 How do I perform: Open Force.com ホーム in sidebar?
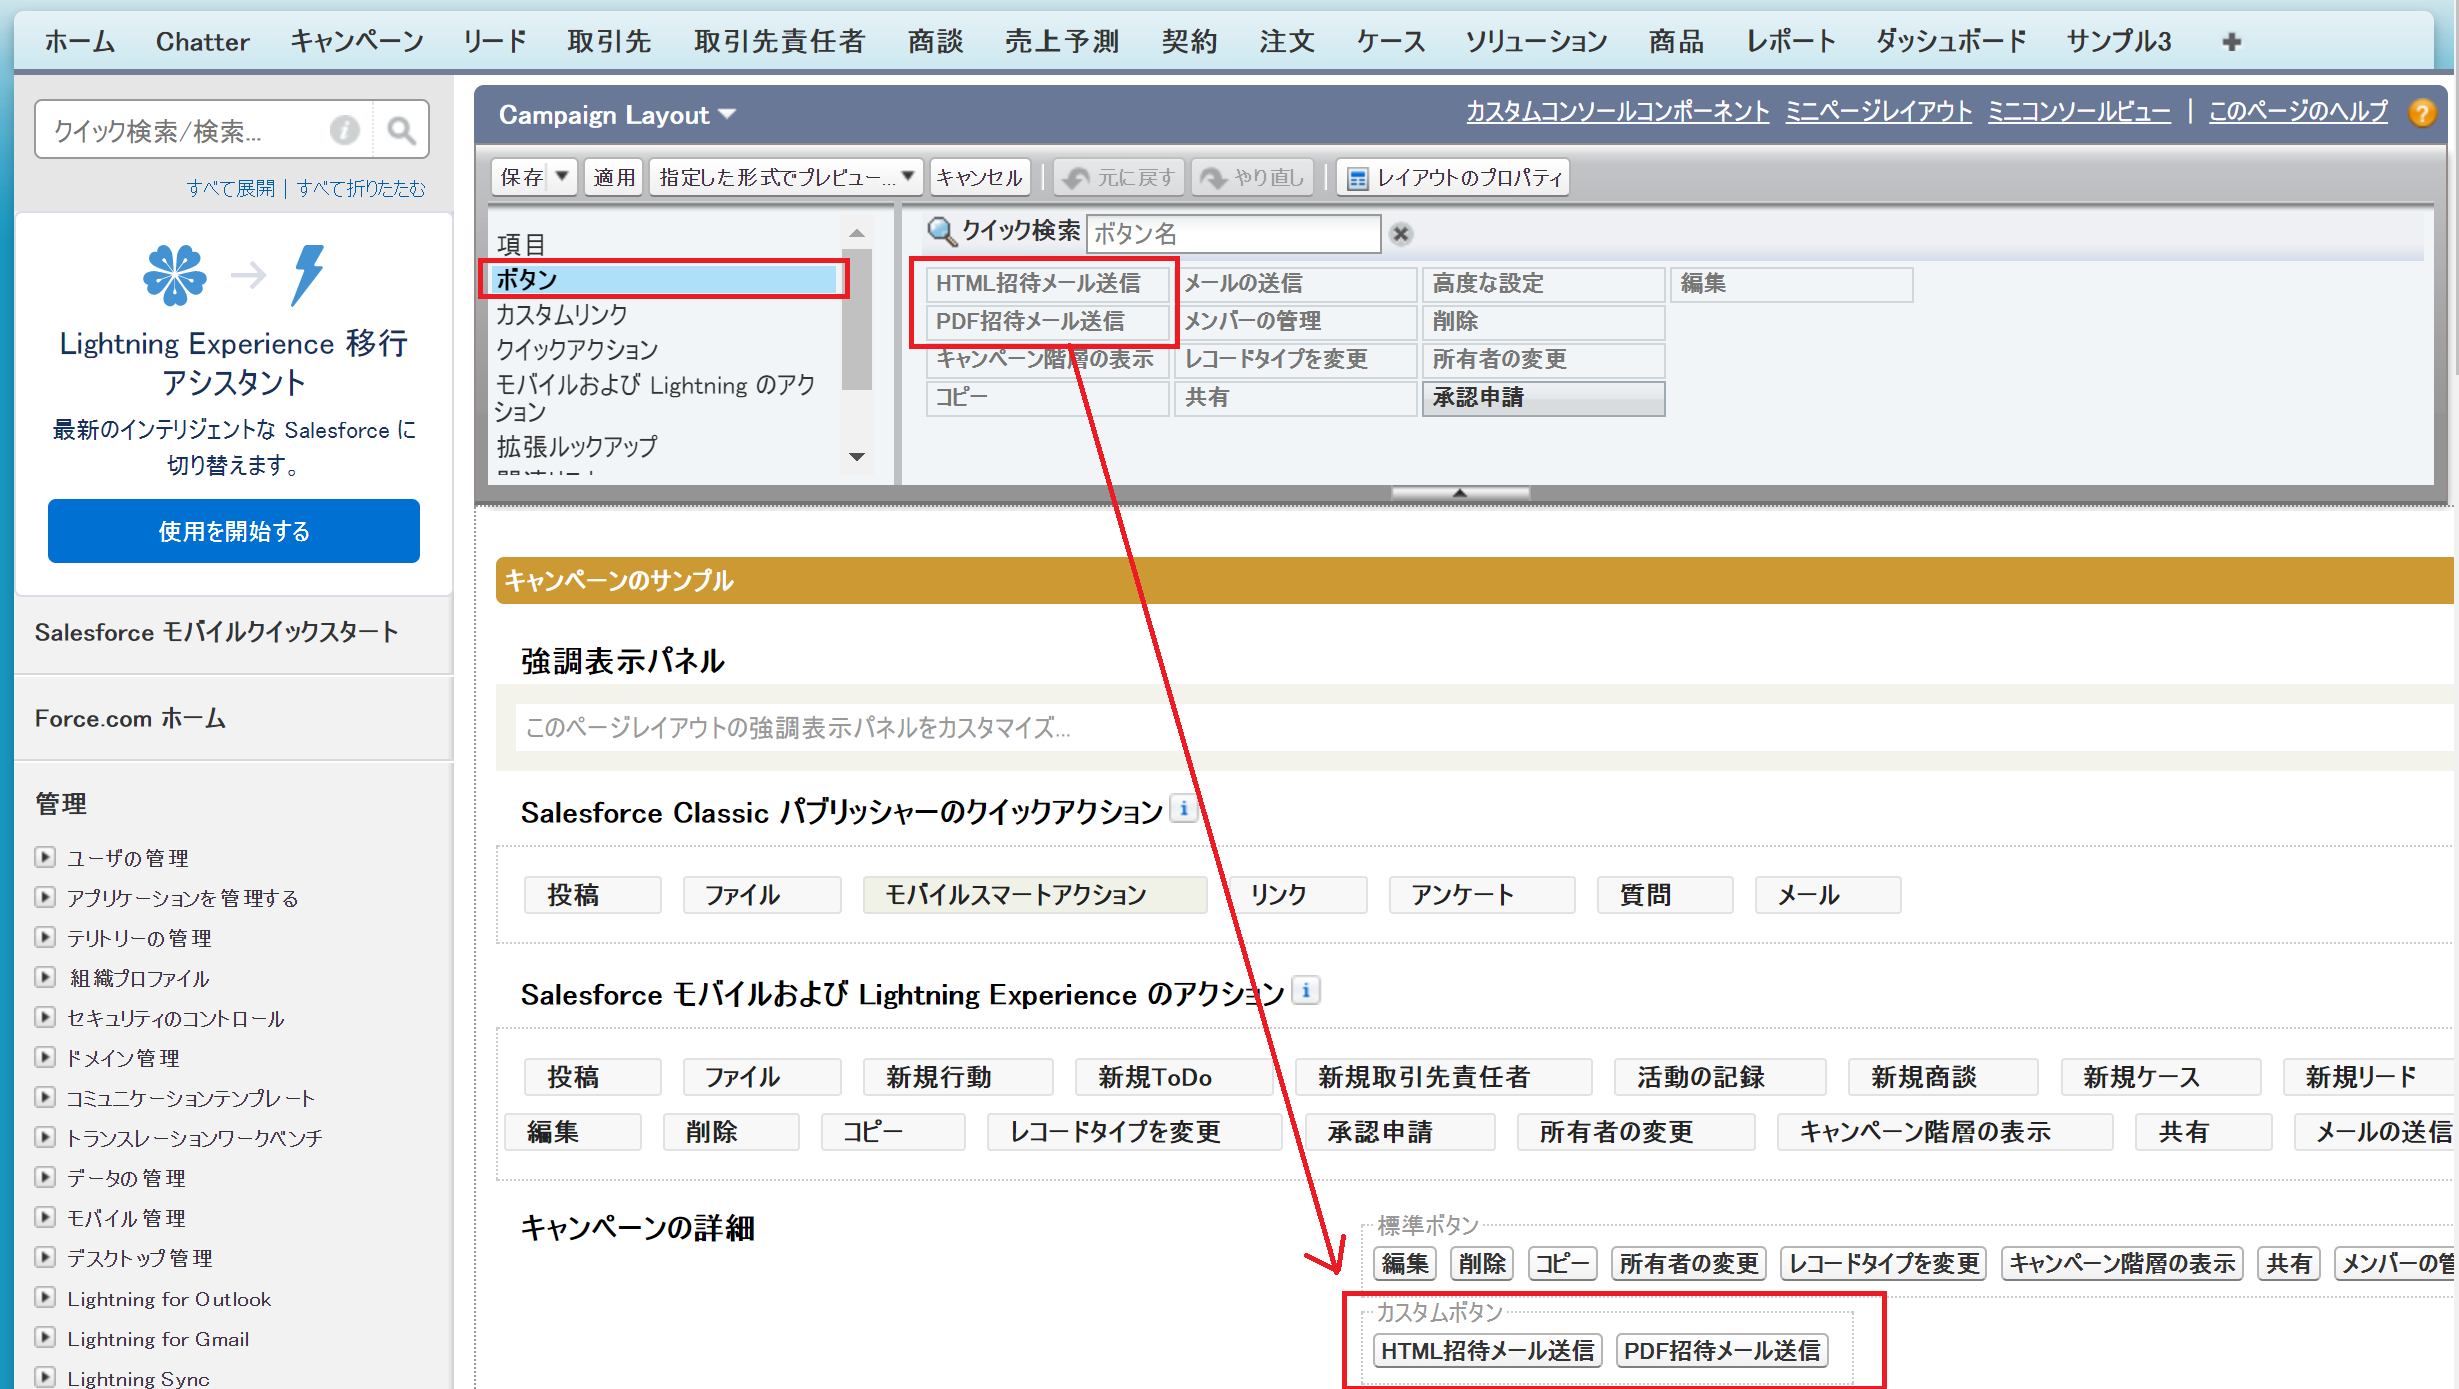click(x=130, y=719)
